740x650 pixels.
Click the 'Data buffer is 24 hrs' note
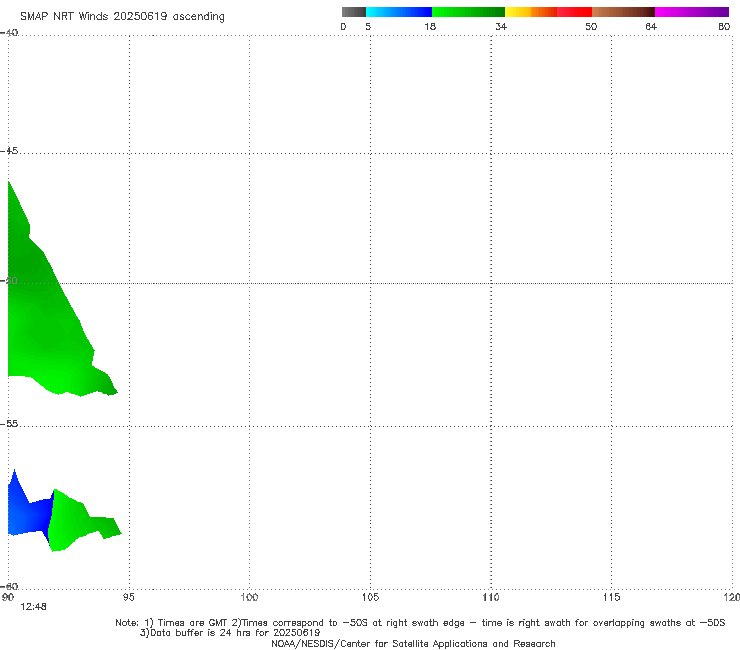(230, 633)
